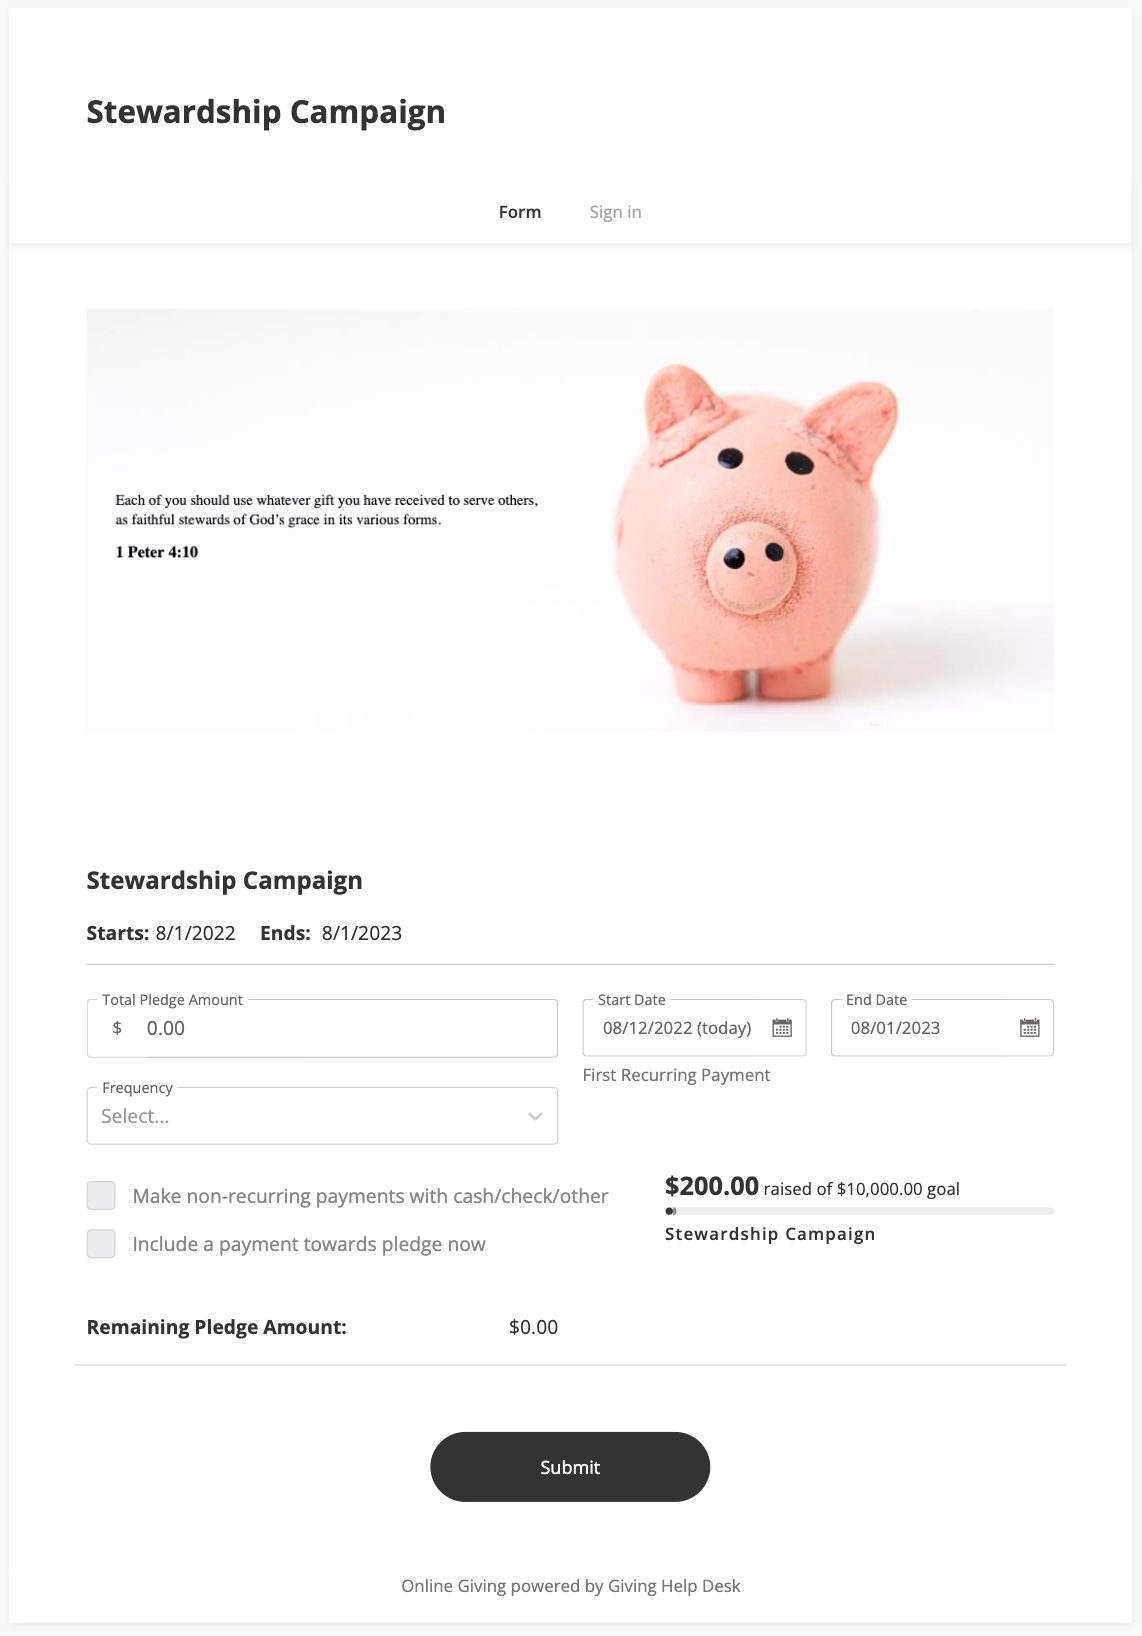Click the Start Date field showing 08/12/2022
Viewport: 1142px width, 1636px height.
[x=677, y=1028]
